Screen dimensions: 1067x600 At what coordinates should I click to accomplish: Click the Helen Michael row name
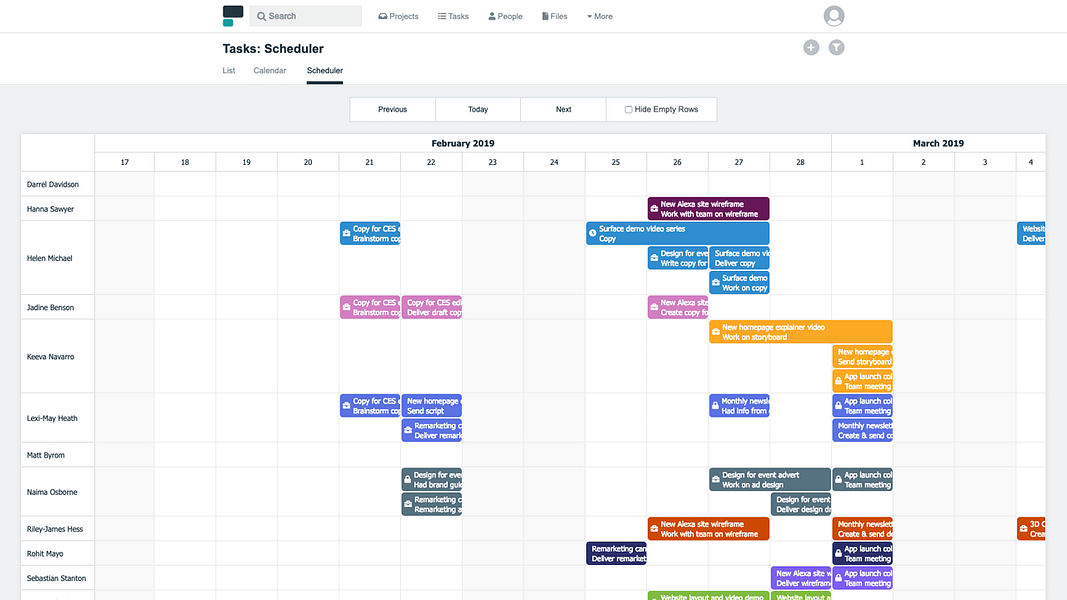(49, 258)
